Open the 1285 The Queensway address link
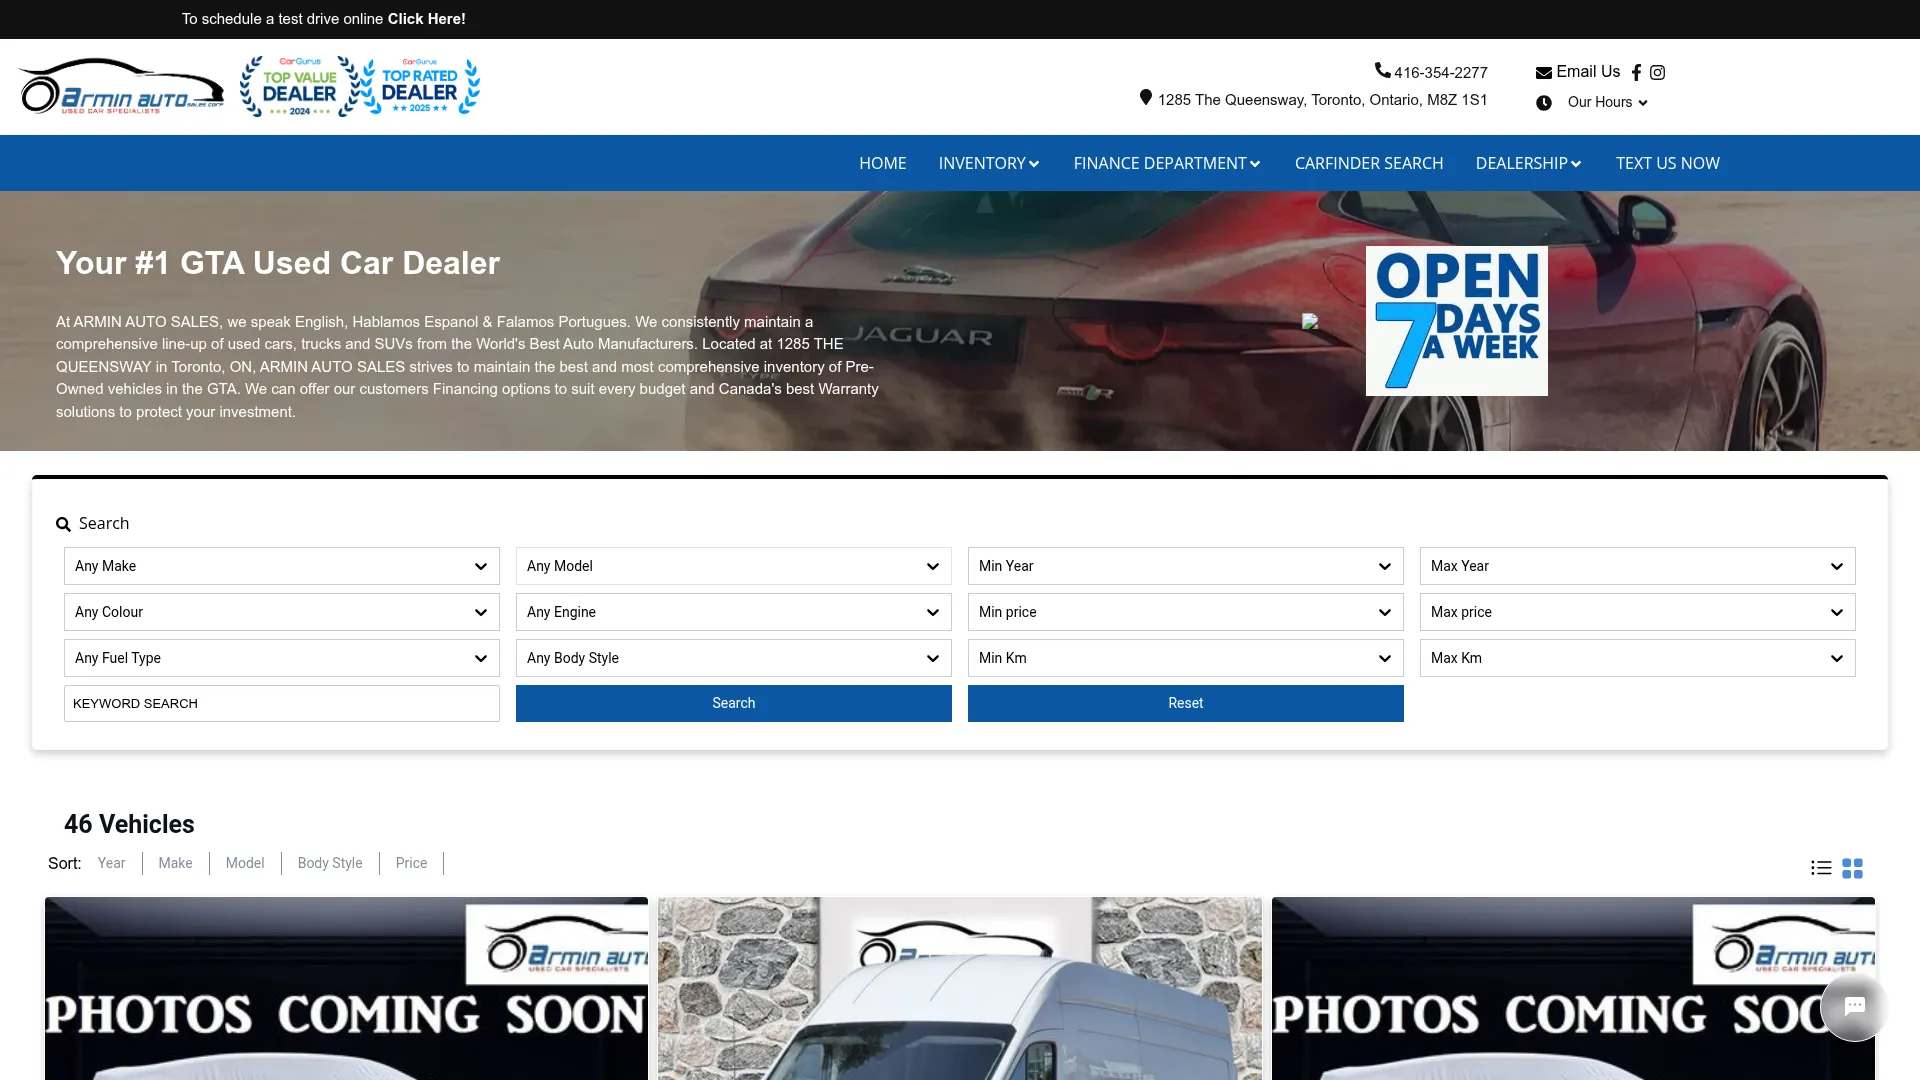The width and height of the screenshot is (1920, 1080). [1323, 100]
